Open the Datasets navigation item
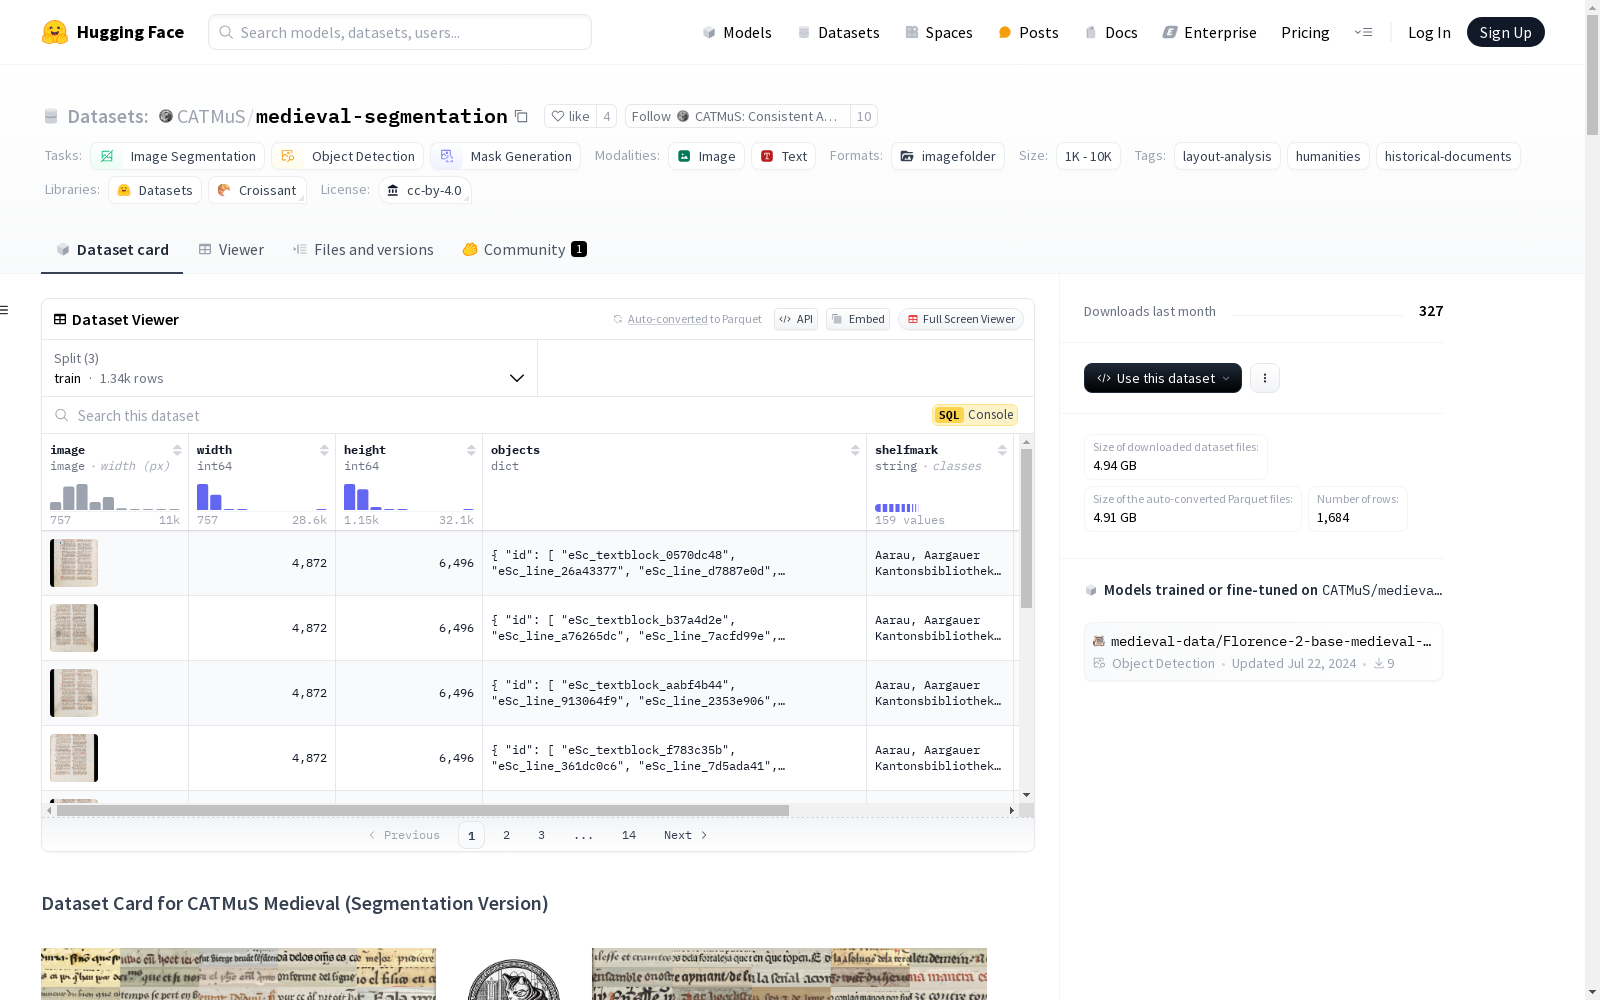The image size is (1600, 1000). click(x=838, y=32)
